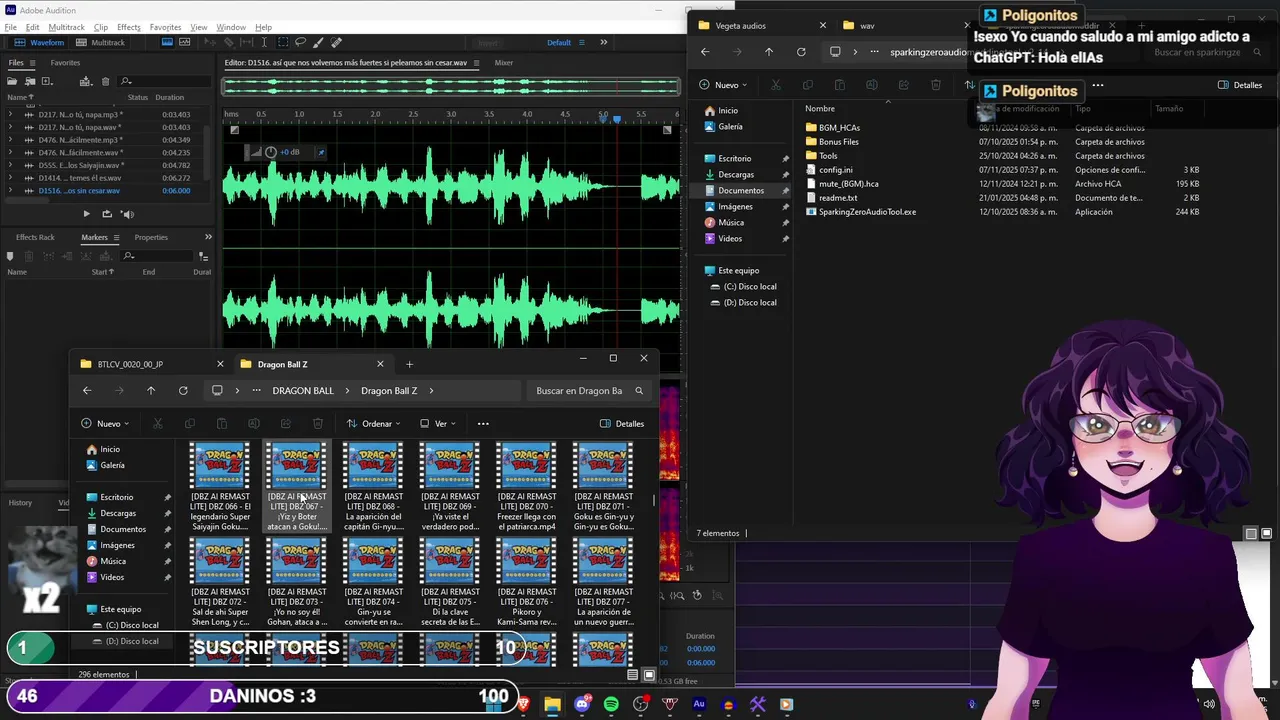This screenshot has width=1280, height=720.
Task: Click Detalles button in Vegeta audios Explorer
Action: click(x=1240, y=85)
